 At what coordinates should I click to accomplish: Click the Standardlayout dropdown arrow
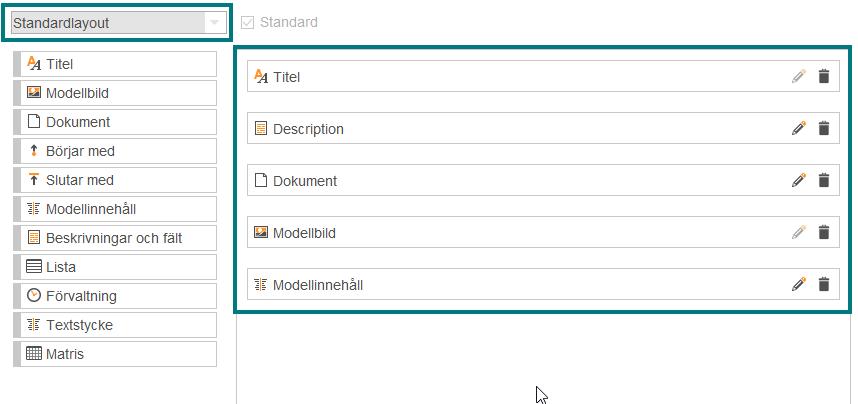tap(214, 23)
